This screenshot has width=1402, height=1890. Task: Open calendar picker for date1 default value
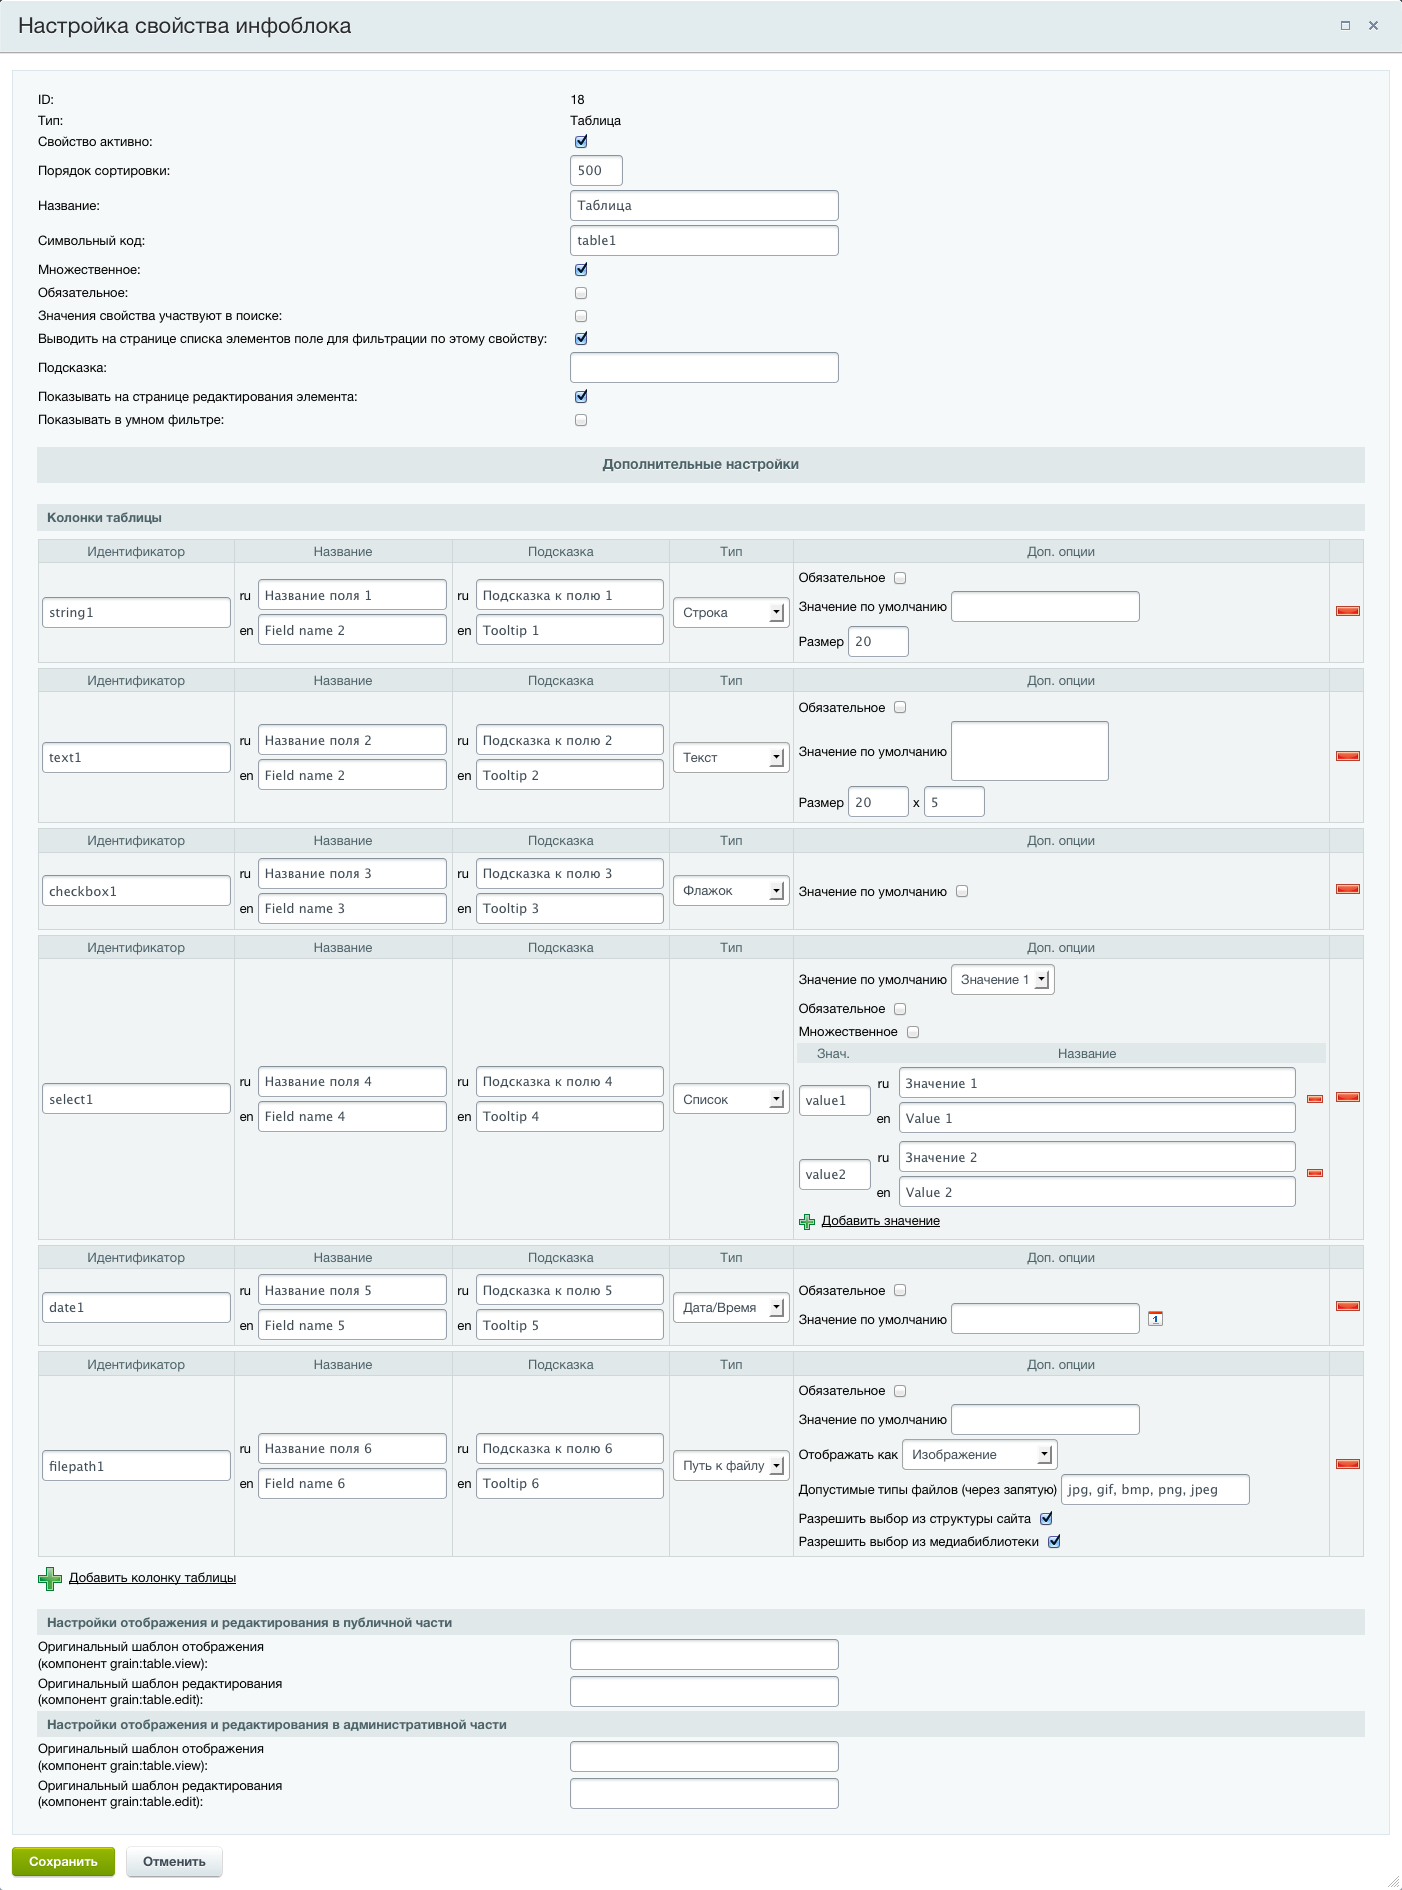(x=1155, y=1319)
